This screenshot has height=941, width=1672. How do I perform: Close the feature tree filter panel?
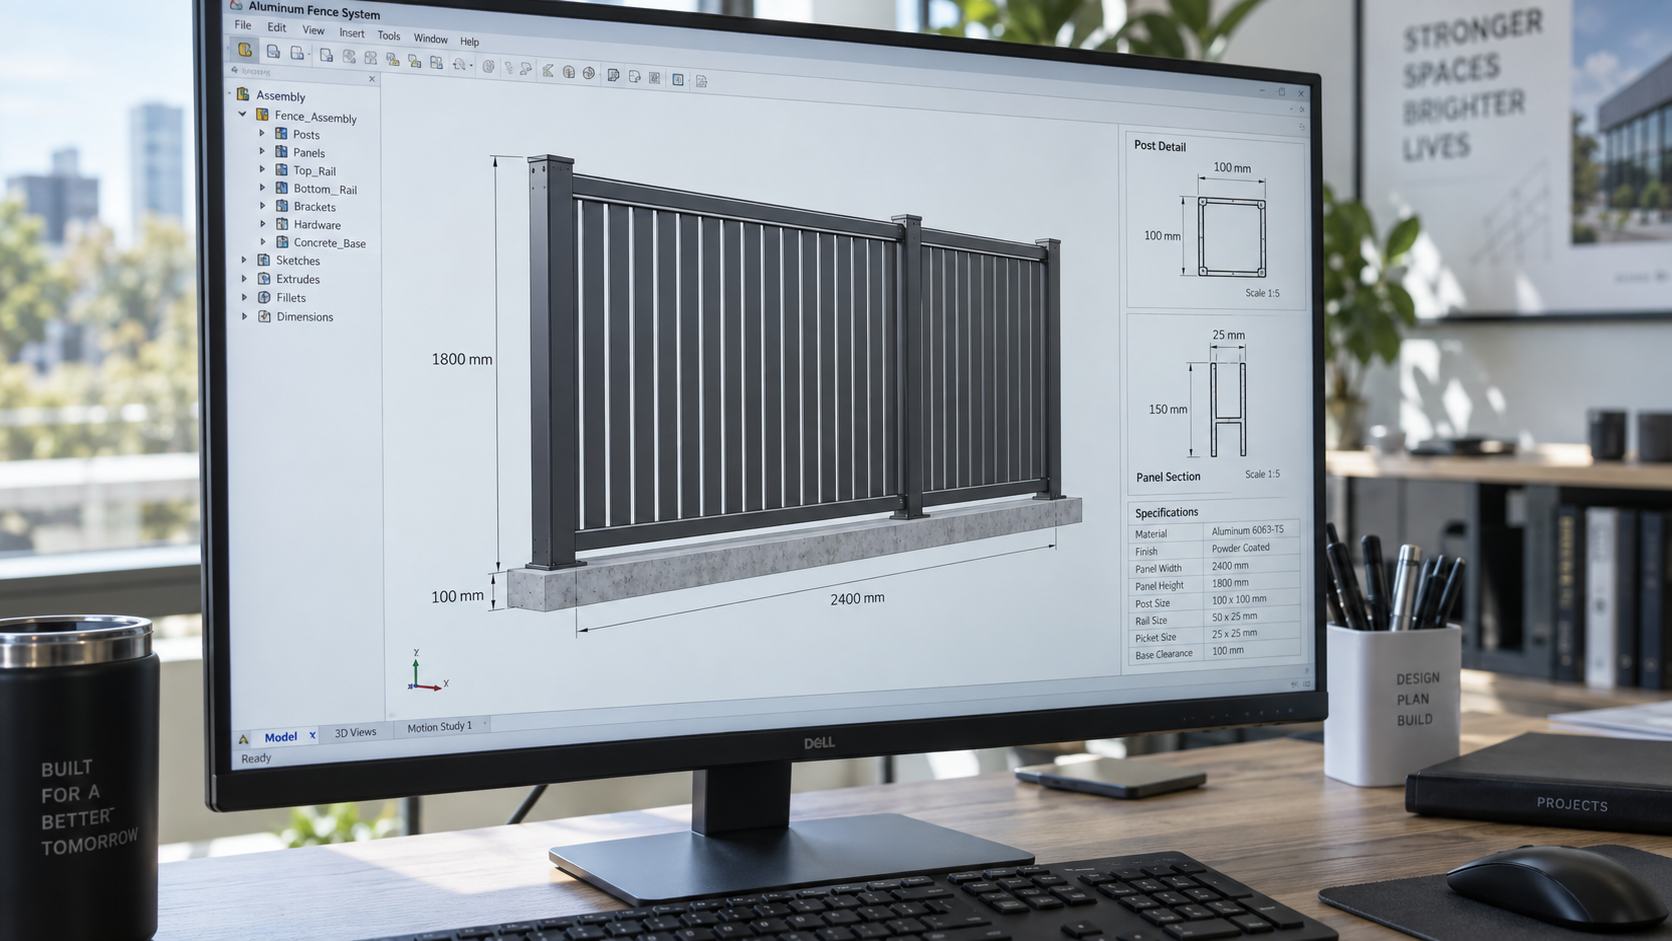[372, 79]
